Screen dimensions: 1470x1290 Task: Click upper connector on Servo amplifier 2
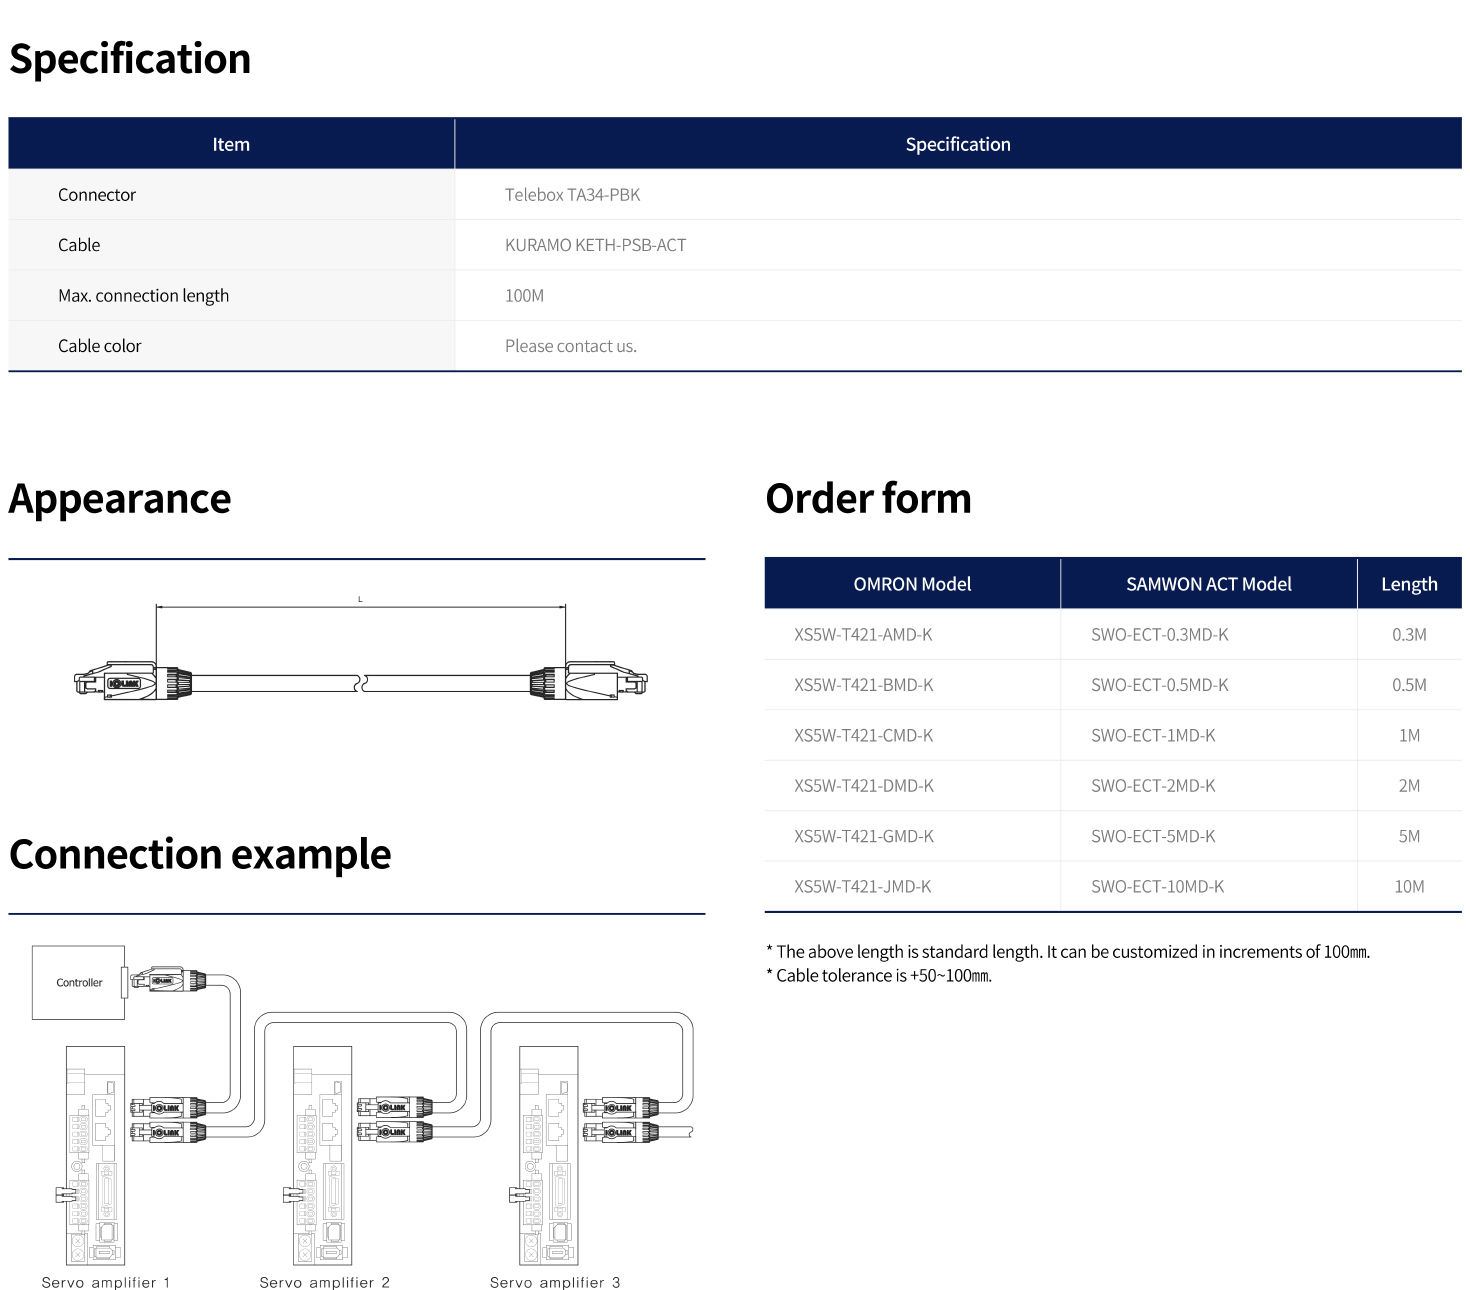click(x=395, y=1107)
